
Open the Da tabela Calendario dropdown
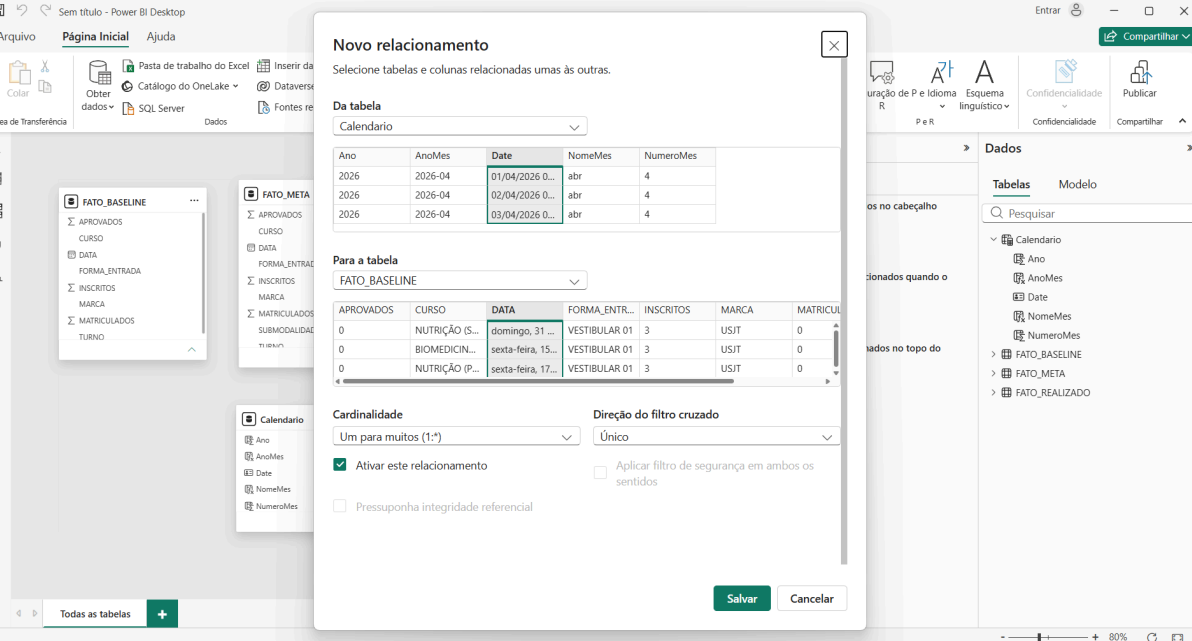tap(460, 126)
